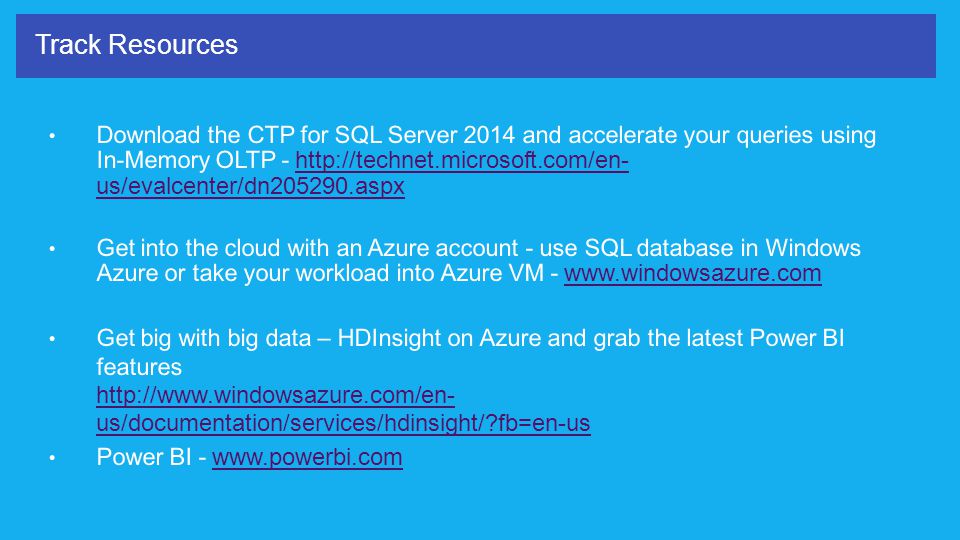The width and height of the screenshot is (960, 540).
Task: Click the bullet before Get big with big data
Action: [x=53, y=339]
